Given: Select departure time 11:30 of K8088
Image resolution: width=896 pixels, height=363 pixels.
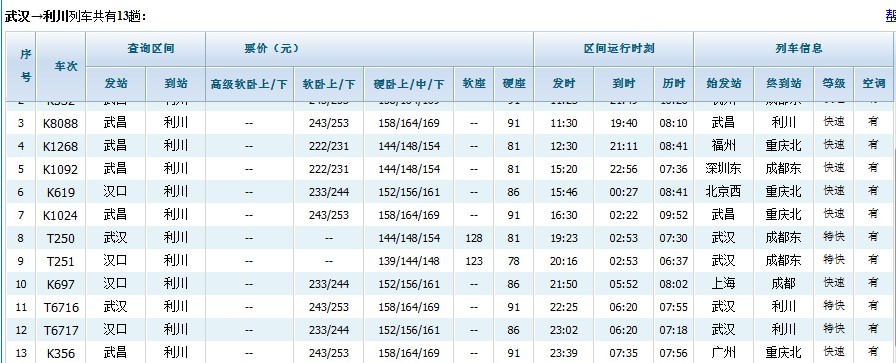Looking at the screenshot, I should coord(564,123).
